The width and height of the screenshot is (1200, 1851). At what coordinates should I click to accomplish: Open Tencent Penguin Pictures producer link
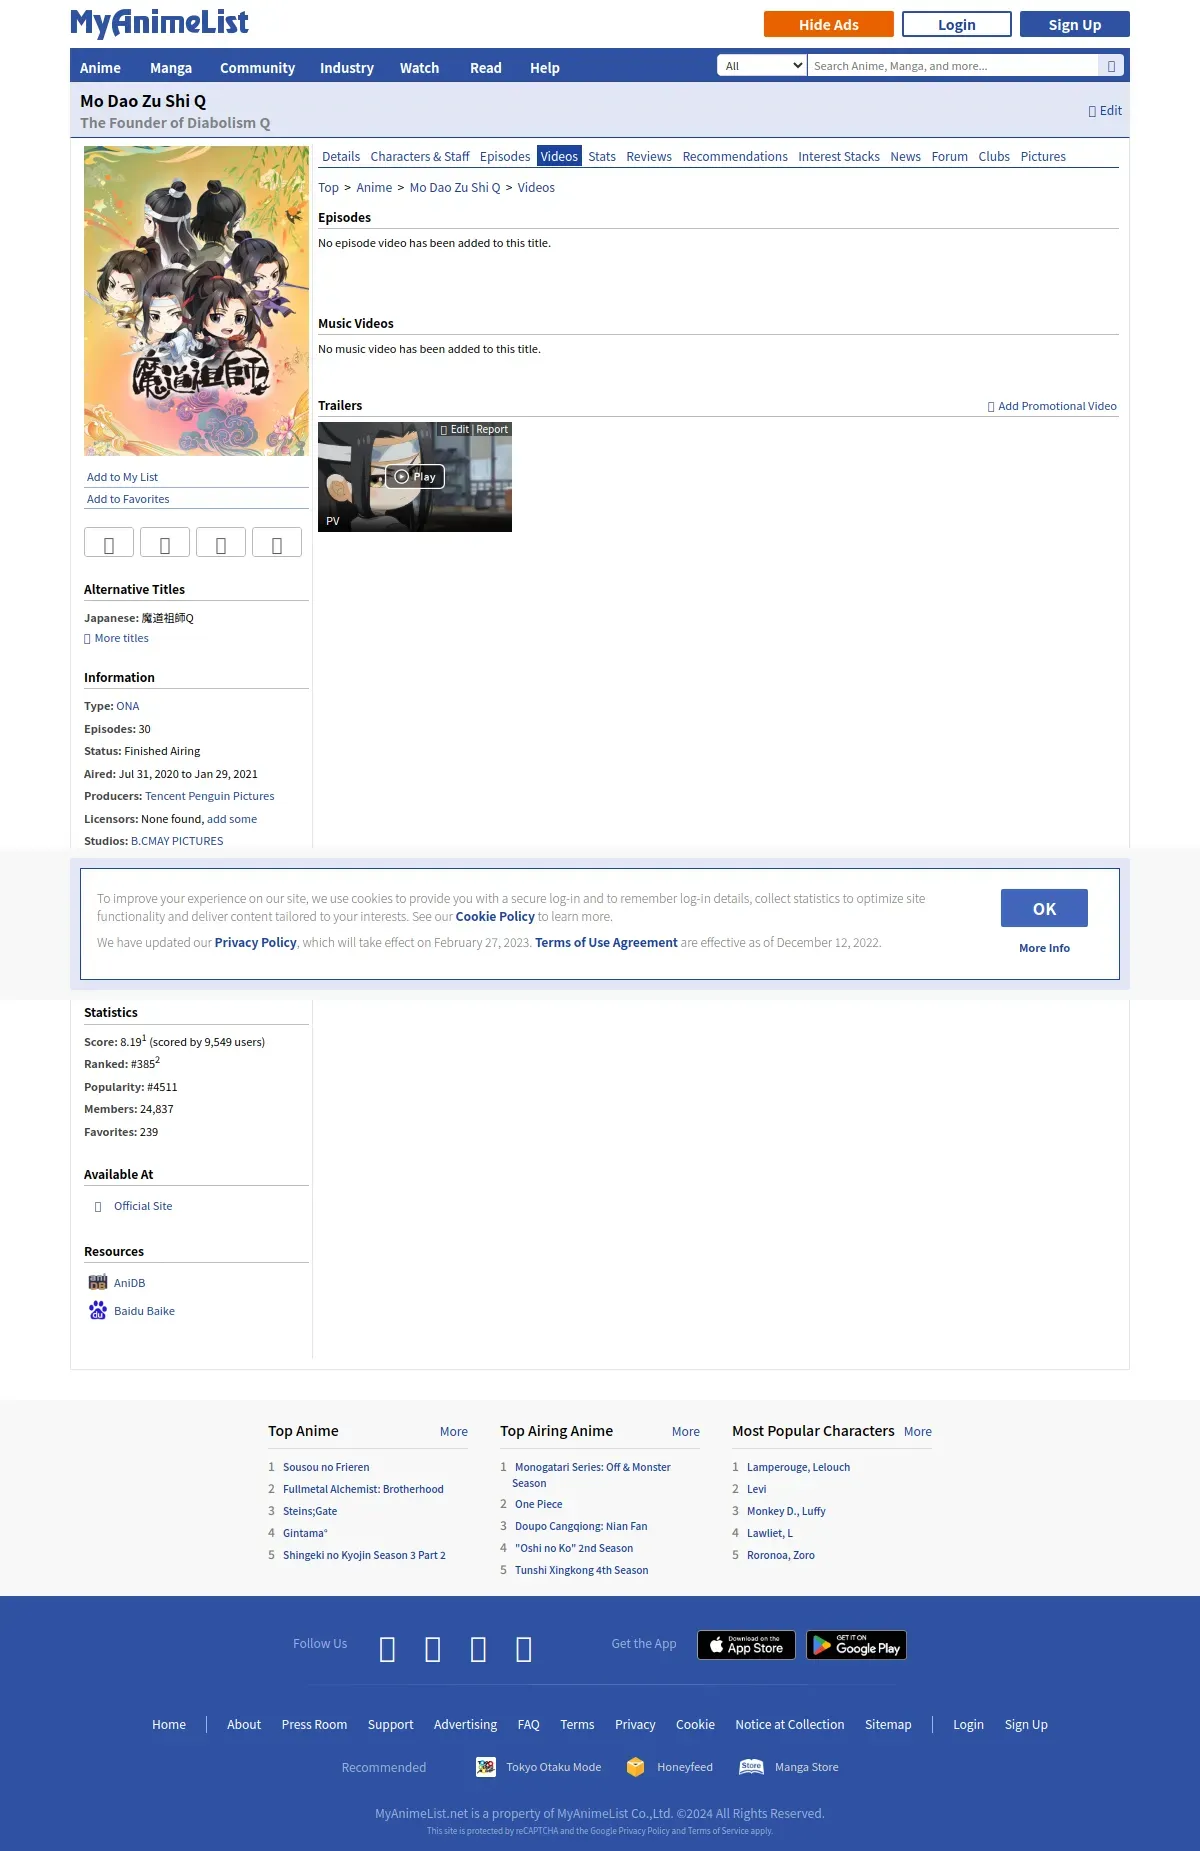(210, 796)
